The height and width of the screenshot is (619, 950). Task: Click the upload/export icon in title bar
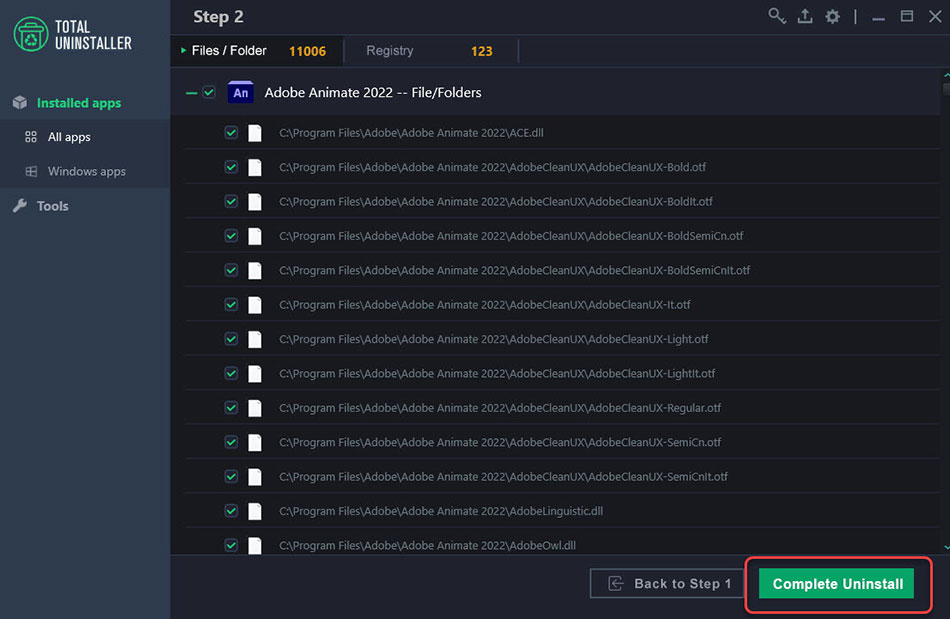point(805,16)
